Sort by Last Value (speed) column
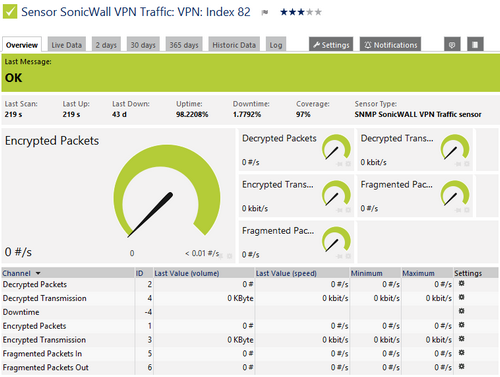The image size is (500, 377). 286,273
